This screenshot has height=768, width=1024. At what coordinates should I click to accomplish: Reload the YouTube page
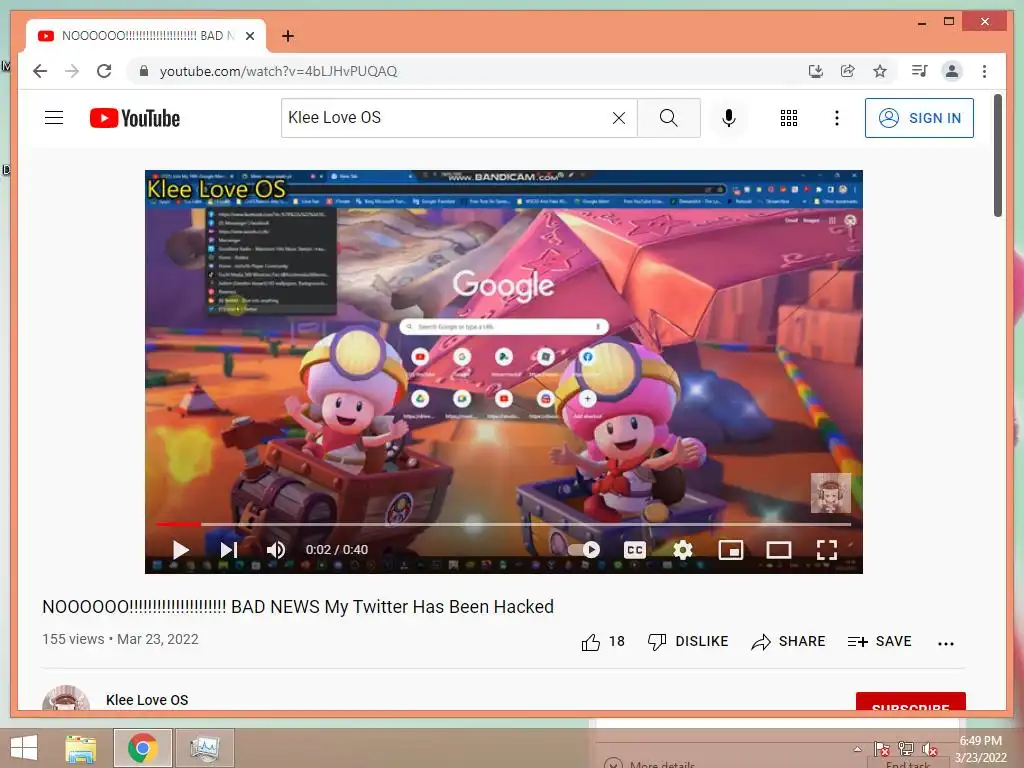click(x=104, y=71)
